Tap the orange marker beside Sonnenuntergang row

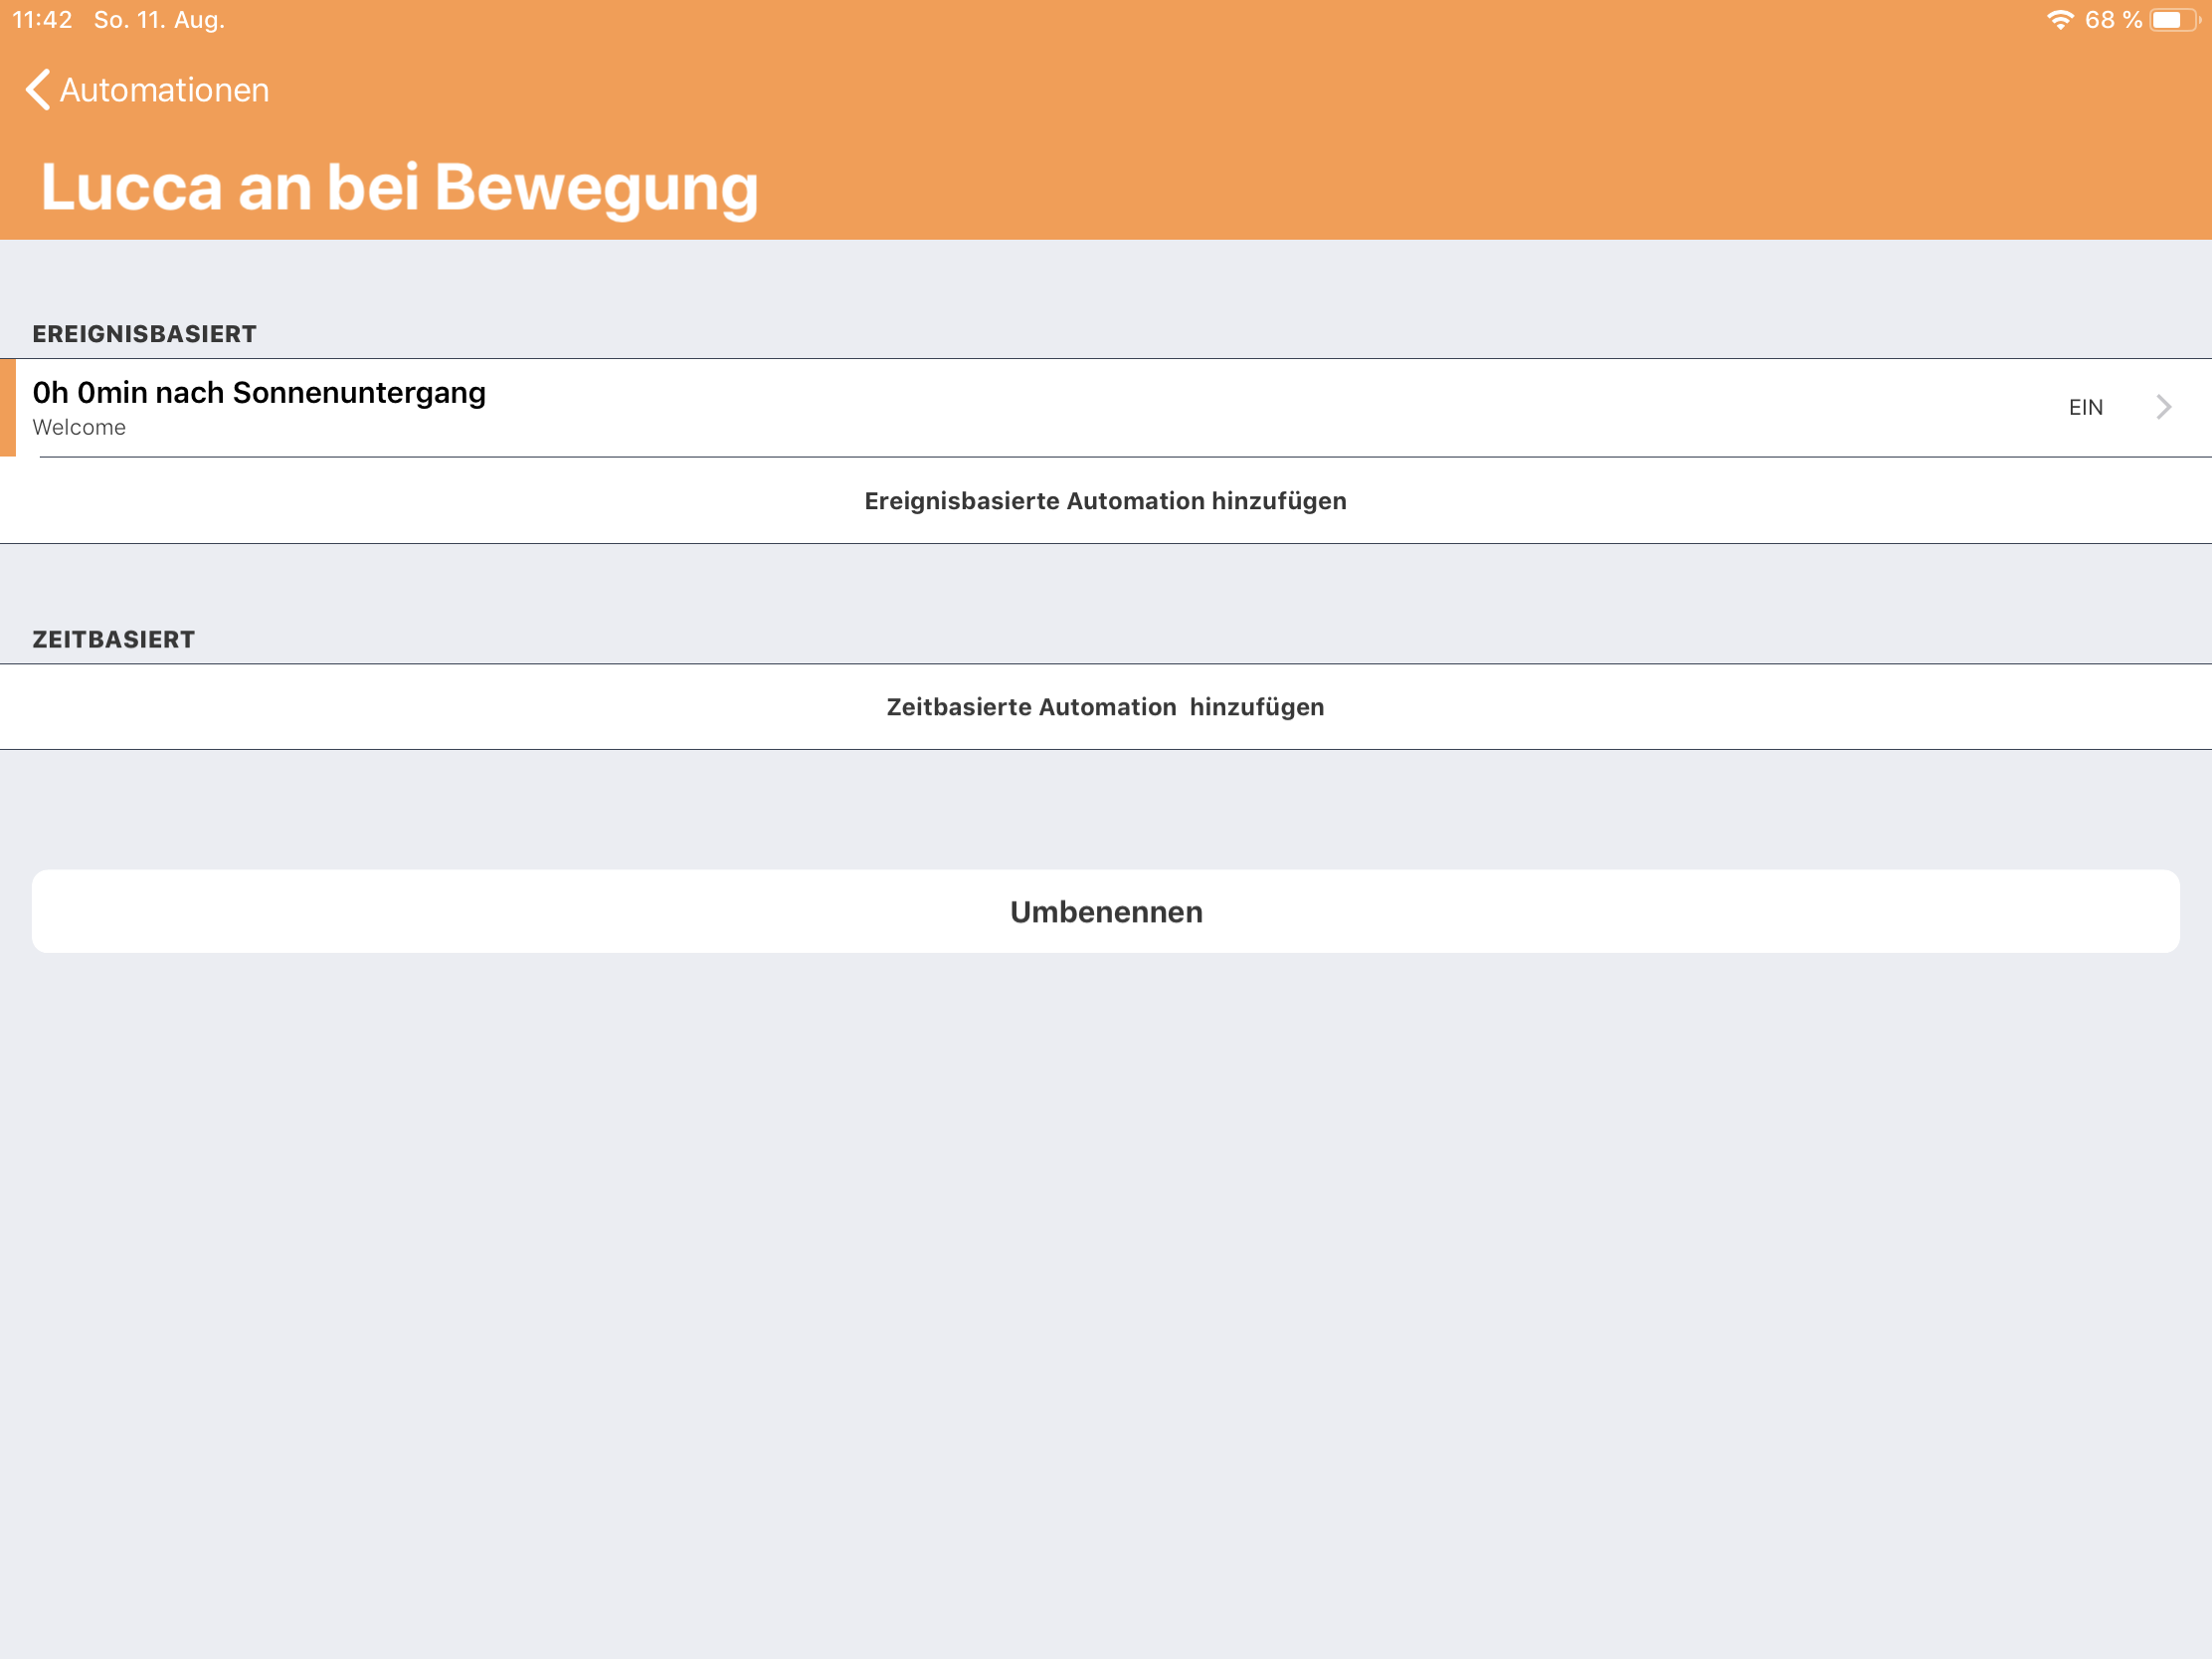tap(7, 407)
